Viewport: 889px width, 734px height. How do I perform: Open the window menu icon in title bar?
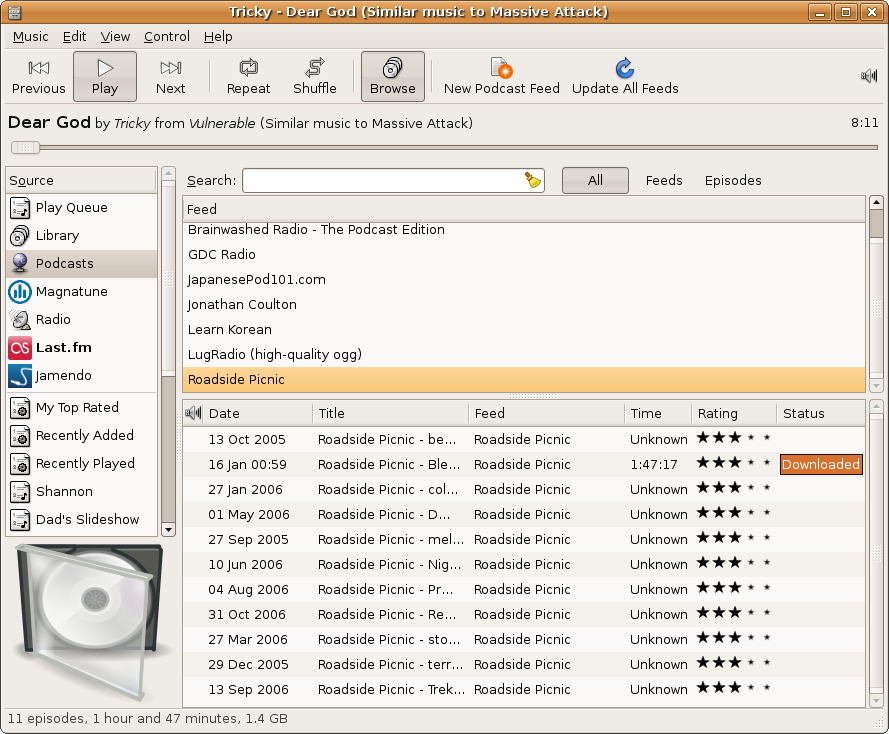[x=15, y=12]
